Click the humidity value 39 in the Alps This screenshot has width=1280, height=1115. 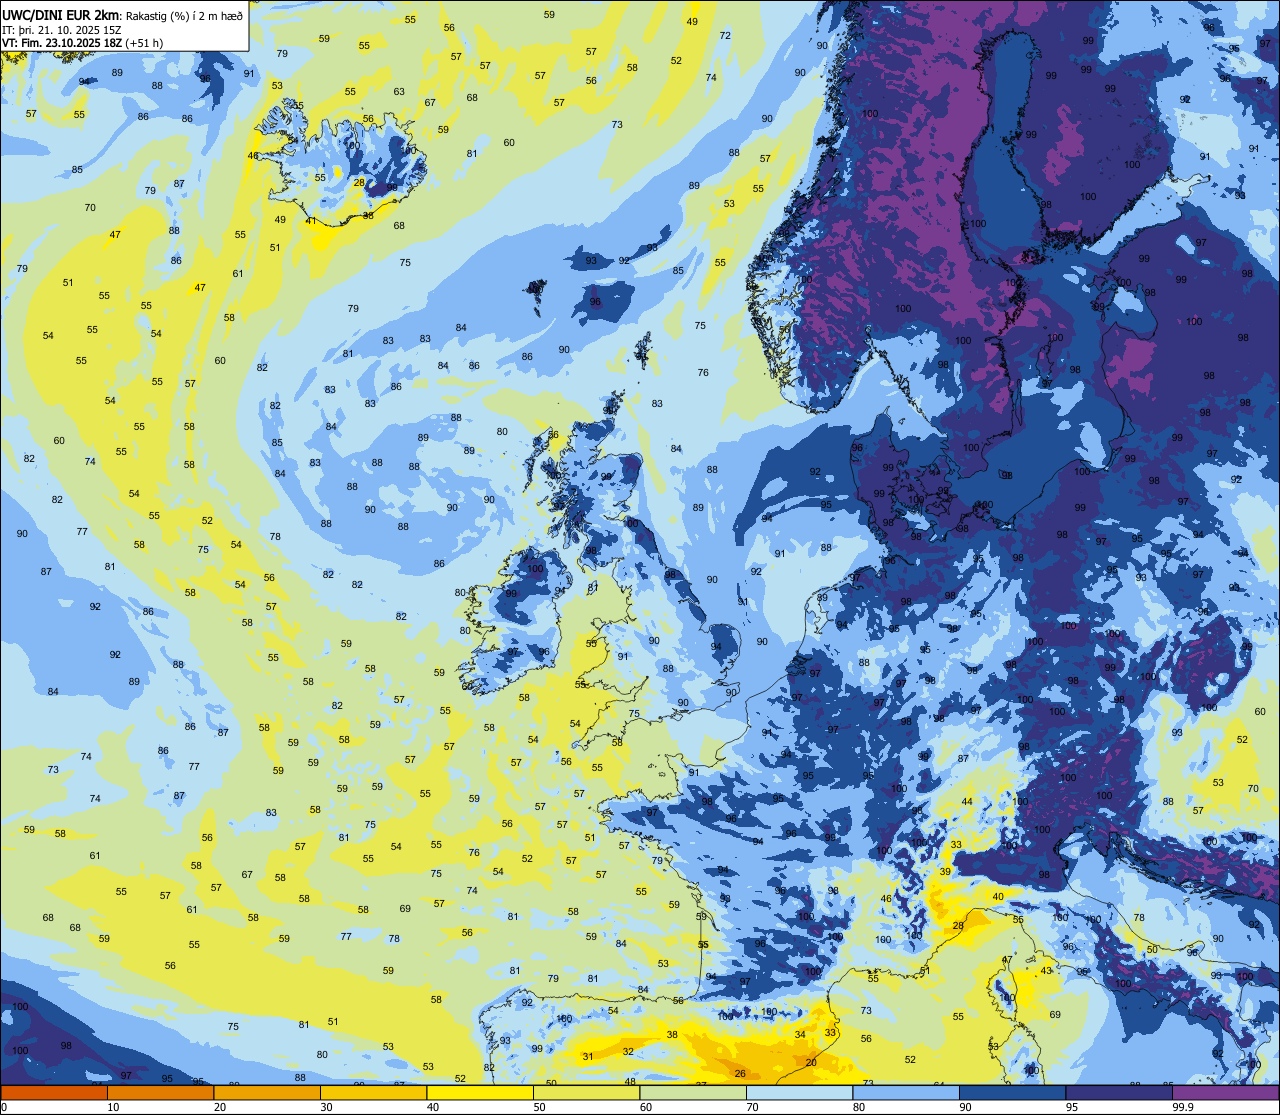point(945,872)
